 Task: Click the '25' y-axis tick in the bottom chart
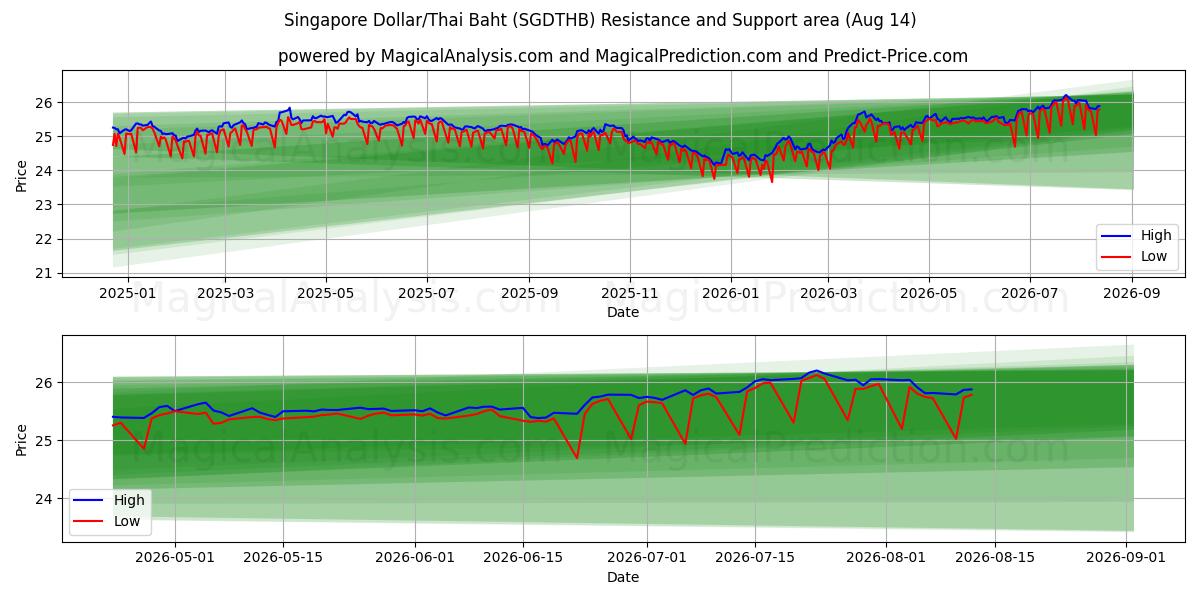click(x=46, y=441)
